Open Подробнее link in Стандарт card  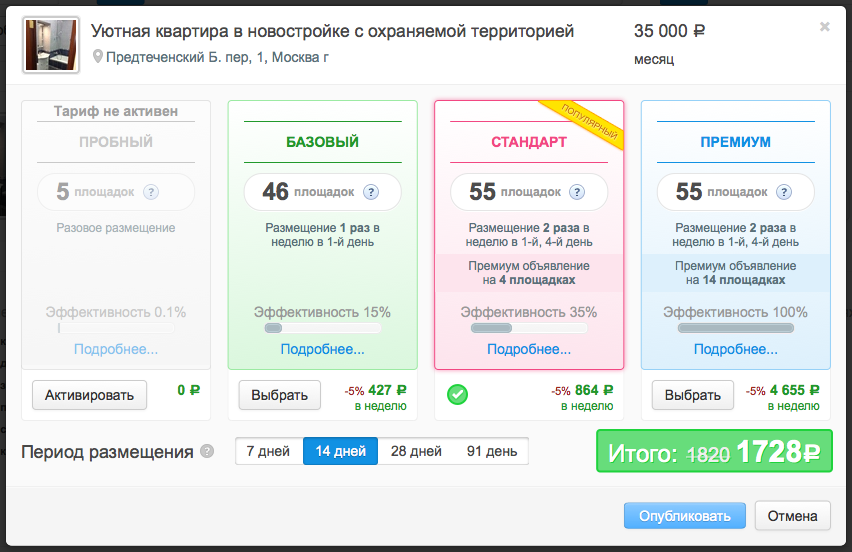click(529, 349)
